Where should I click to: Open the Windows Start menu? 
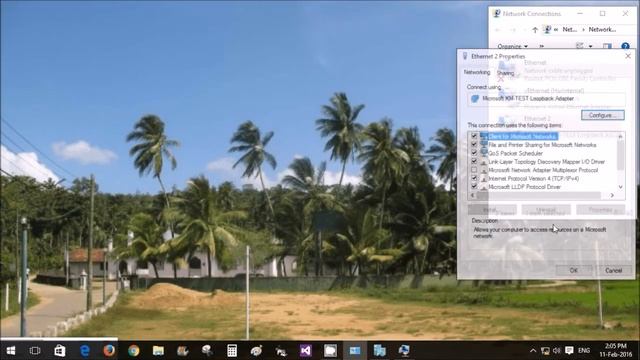tap(11, 351)
